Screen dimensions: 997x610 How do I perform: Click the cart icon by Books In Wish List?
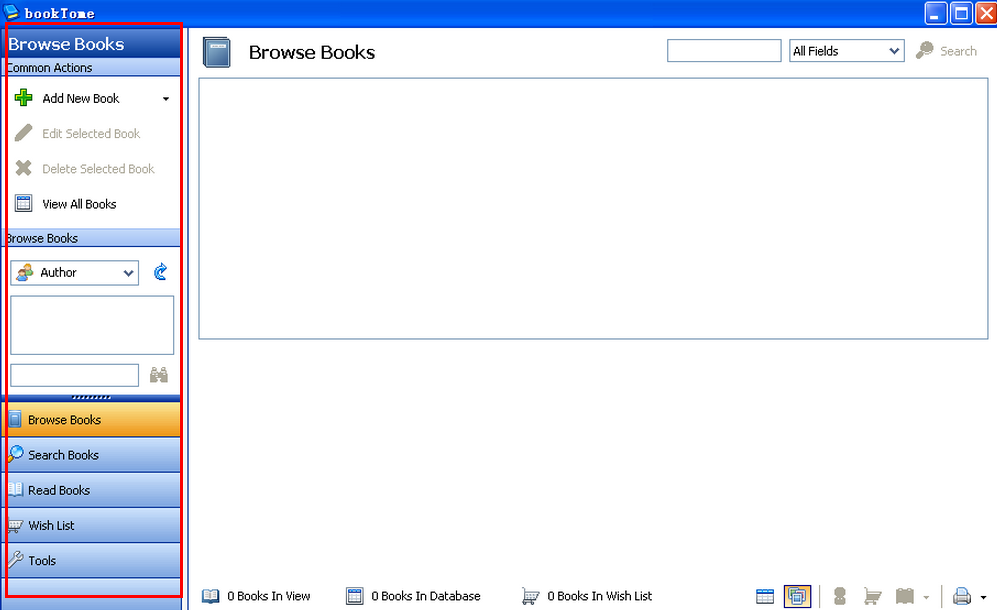pos(530,596)
